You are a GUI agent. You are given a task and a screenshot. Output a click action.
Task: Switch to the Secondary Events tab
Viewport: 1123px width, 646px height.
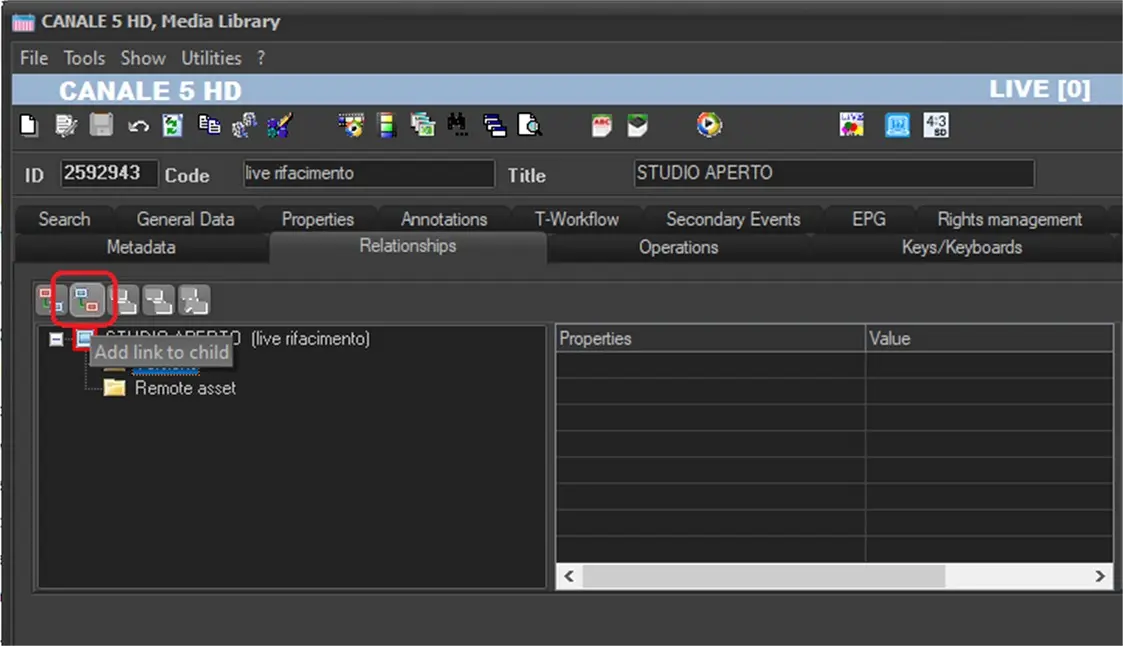(x=733, y=219)
